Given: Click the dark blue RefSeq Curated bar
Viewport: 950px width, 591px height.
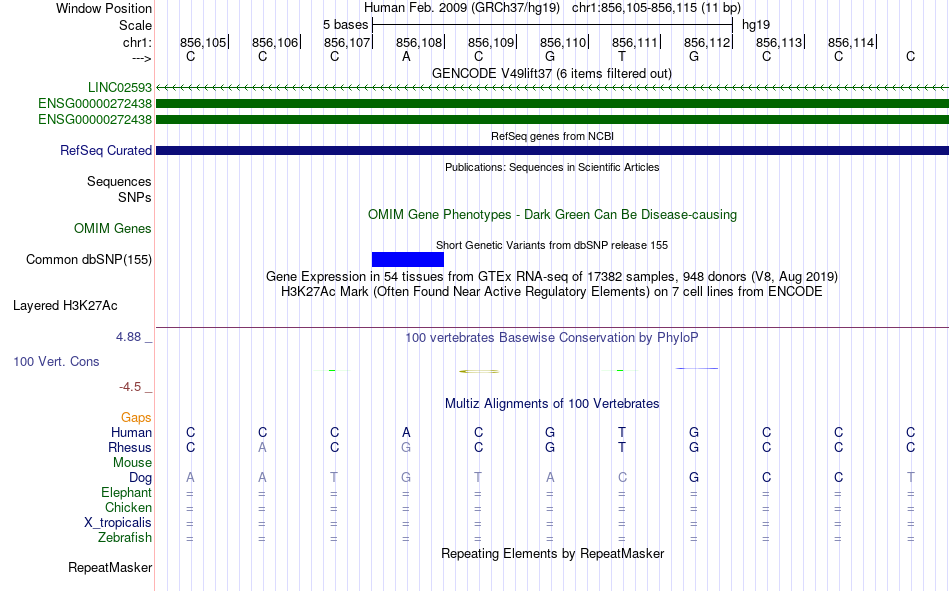Looking at the screenshot, I should click(553, 150).
